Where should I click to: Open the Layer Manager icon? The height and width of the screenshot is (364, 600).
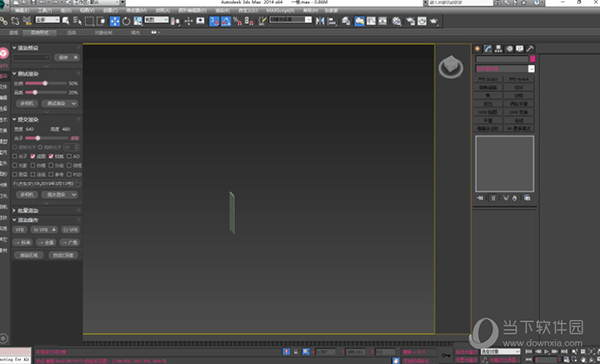coord(346,21)
